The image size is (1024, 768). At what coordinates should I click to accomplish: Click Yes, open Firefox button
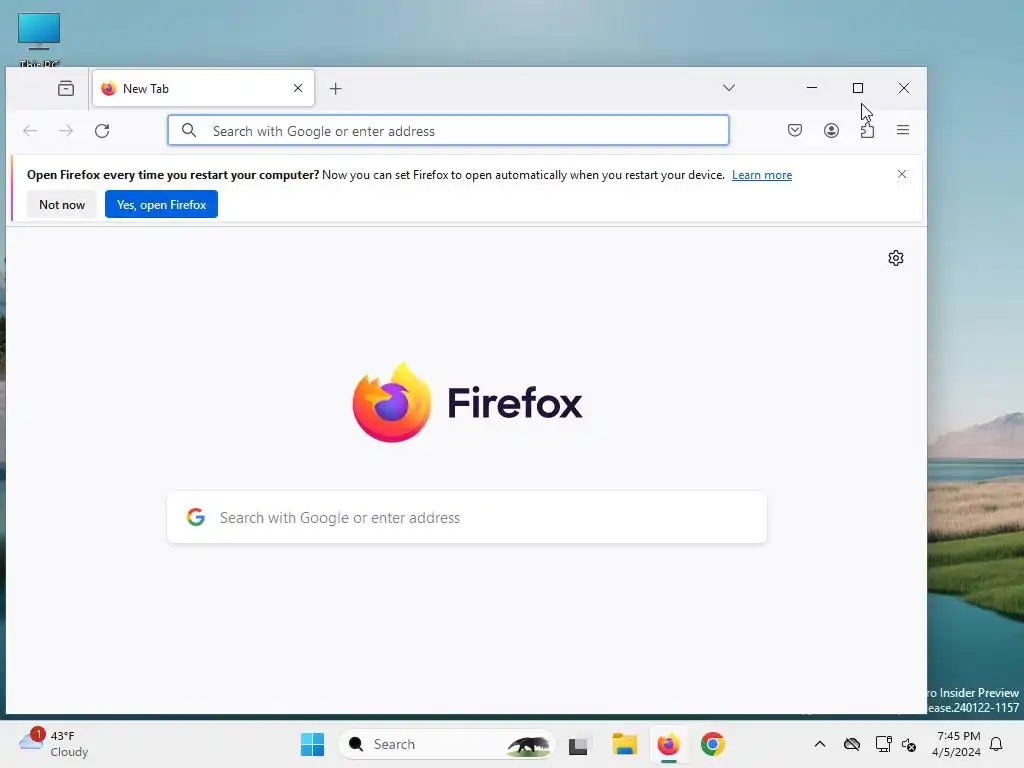(161, 204)
